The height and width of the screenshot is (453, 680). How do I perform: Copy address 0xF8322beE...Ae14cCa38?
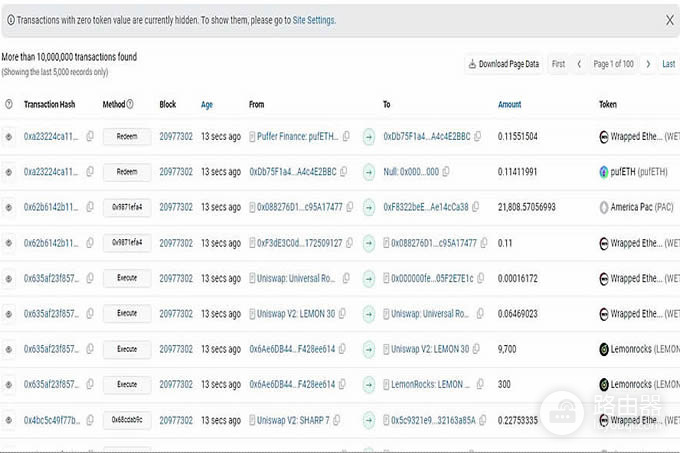[476, 207]
